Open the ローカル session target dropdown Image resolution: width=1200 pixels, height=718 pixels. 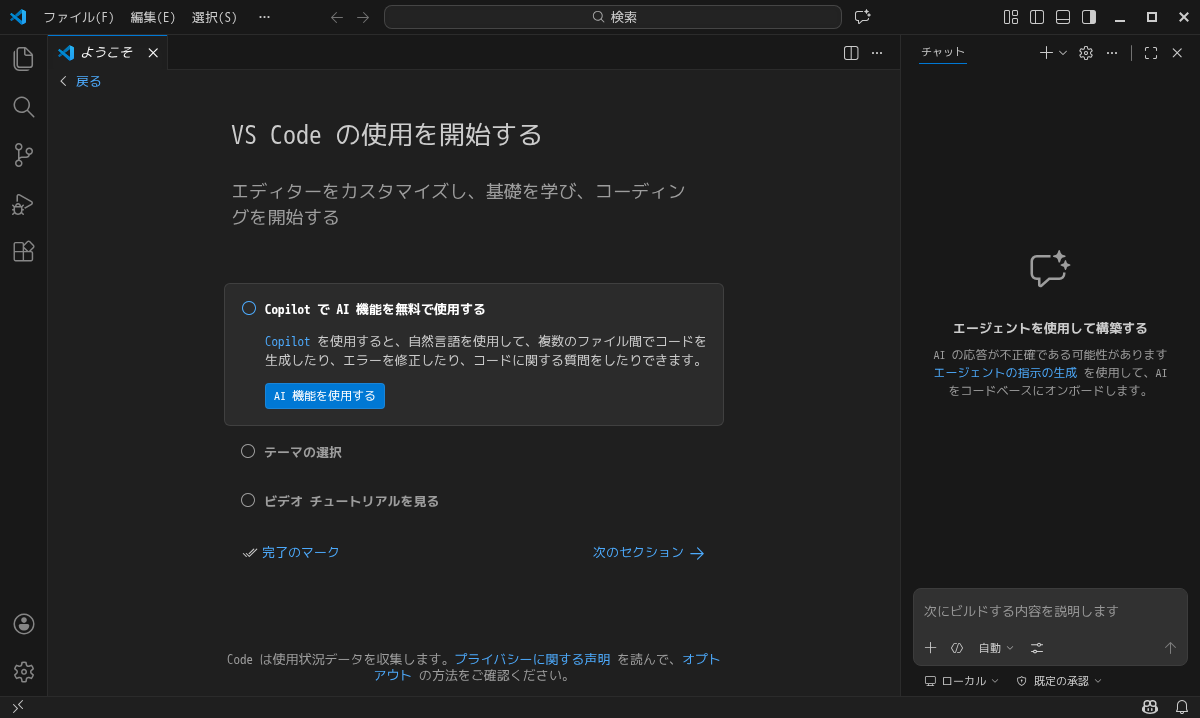[x=961, y=681]
